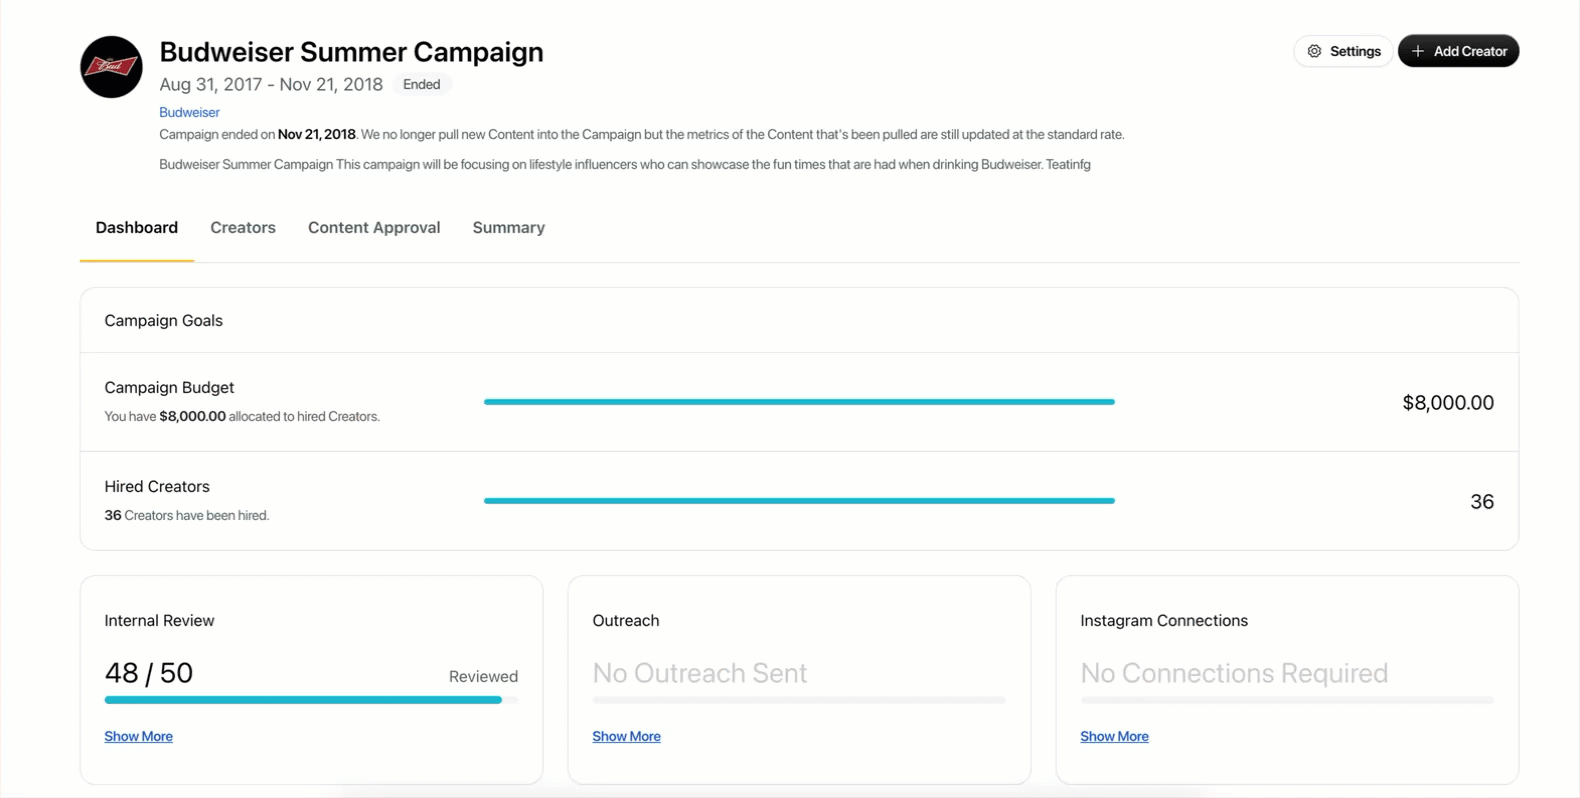Select the Summary tab
Screen dimensions: 1580x798
tap(509, 228)
